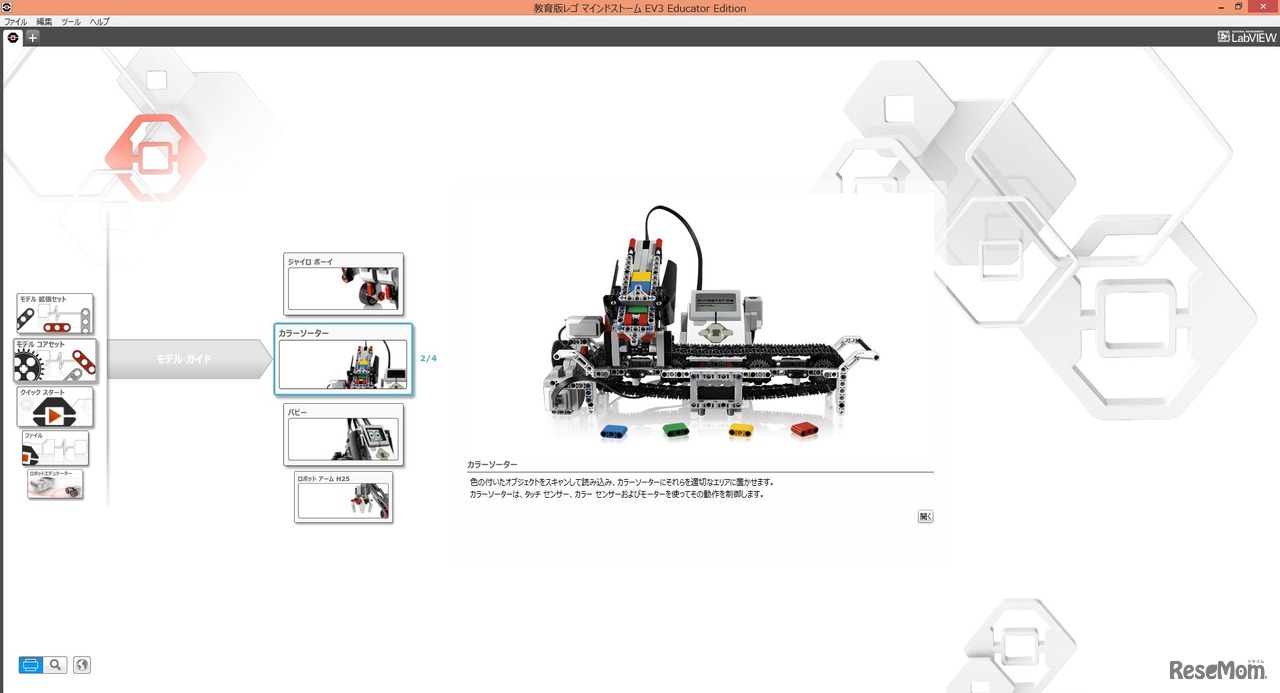Collapse the モデル ガイド arrow banner
The height and width of the screenshot is (693, 1280).
click(x=185, y=359)
